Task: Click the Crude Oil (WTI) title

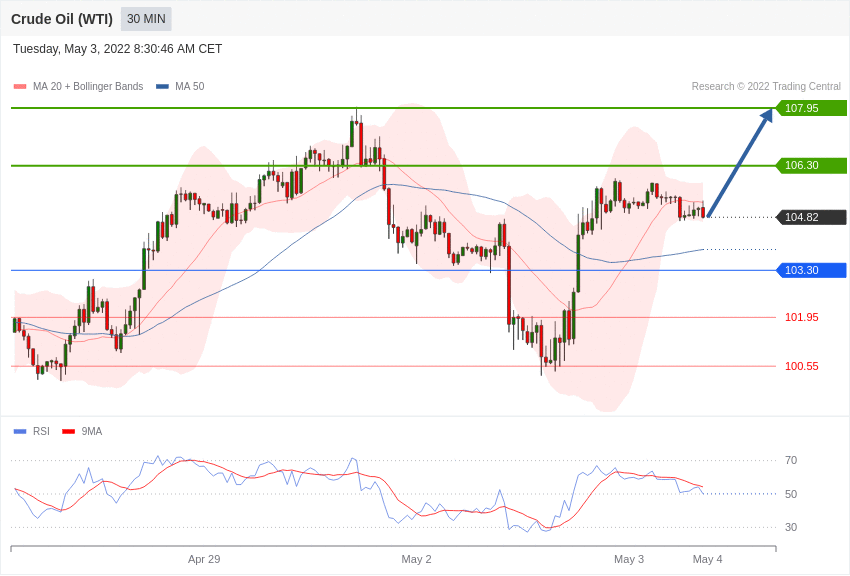Action: coord(62,19)
